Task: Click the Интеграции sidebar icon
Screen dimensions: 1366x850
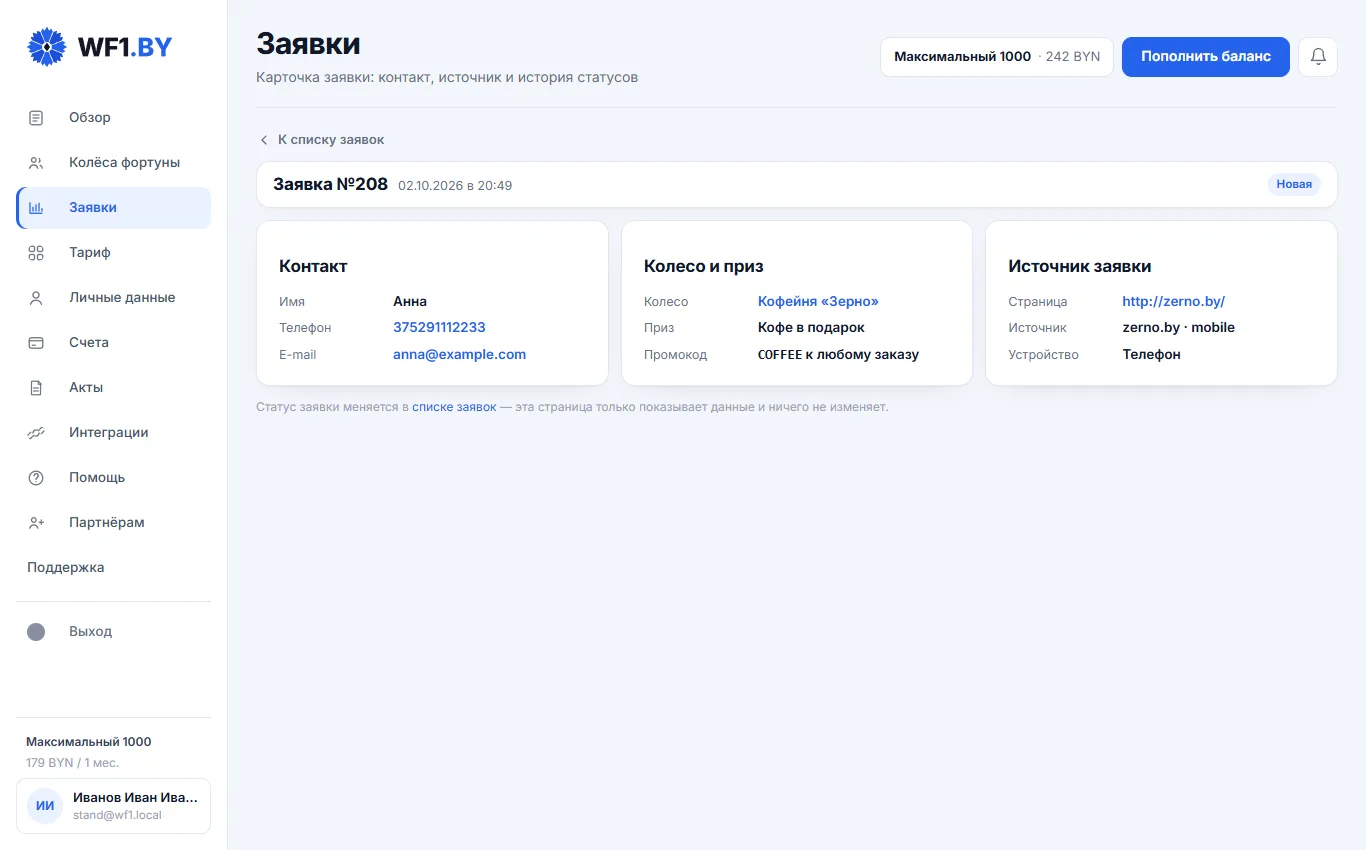Action: click(x=36, y=433)
